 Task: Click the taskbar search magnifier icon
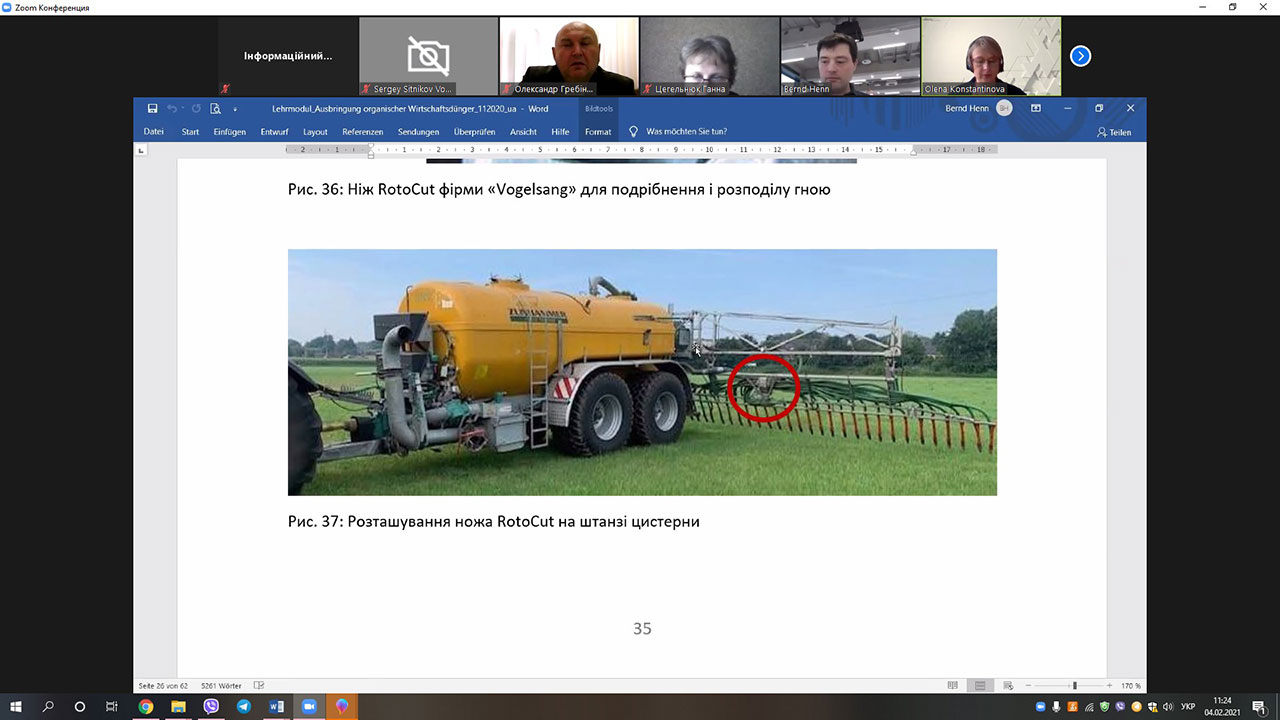[x=48, y=707]
